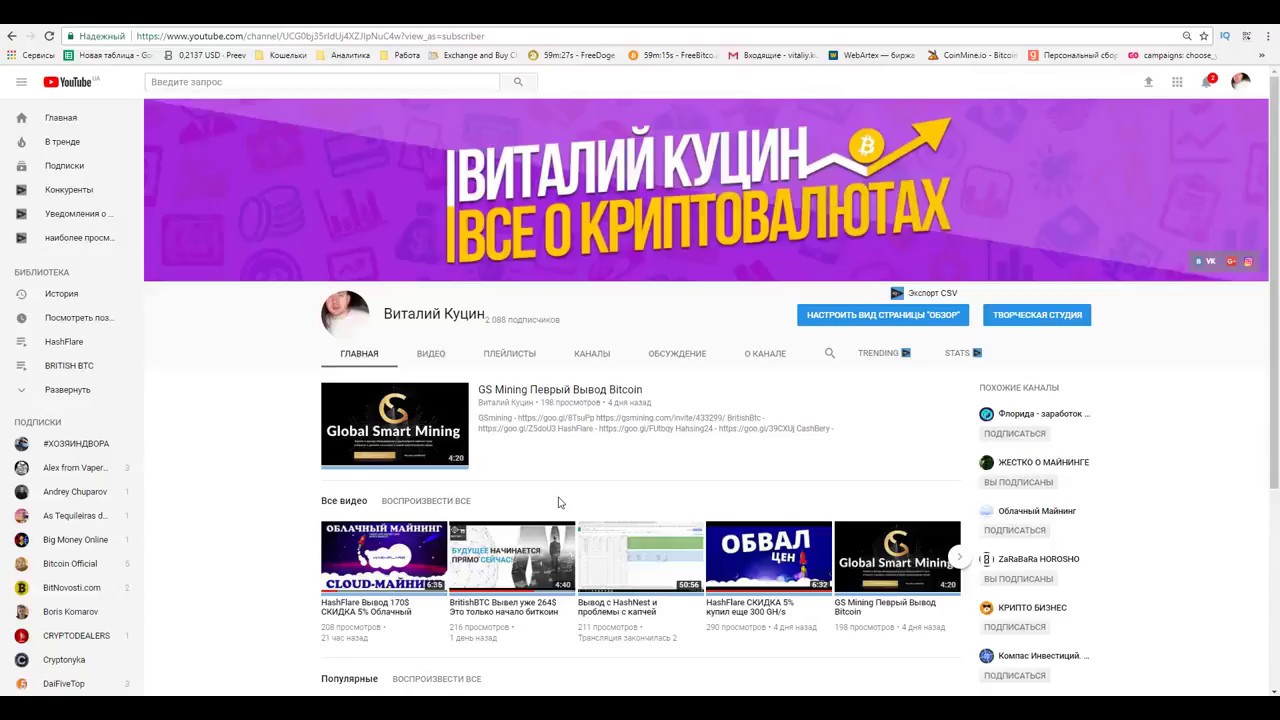Switch to the Обсуждение tab
This screenshot has height=720, width=1280.
tap(677, 354)
